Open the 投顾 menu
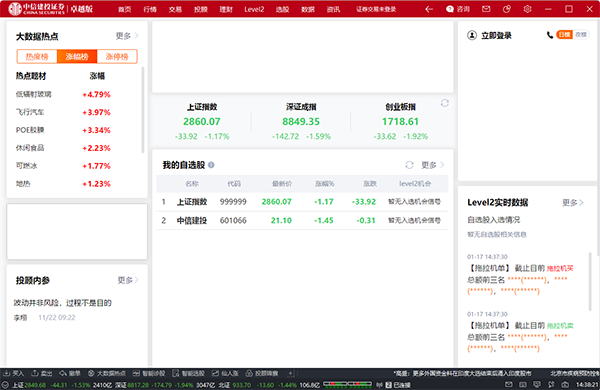600x390 pixels. pyautogui.click(x=201, y=9)
